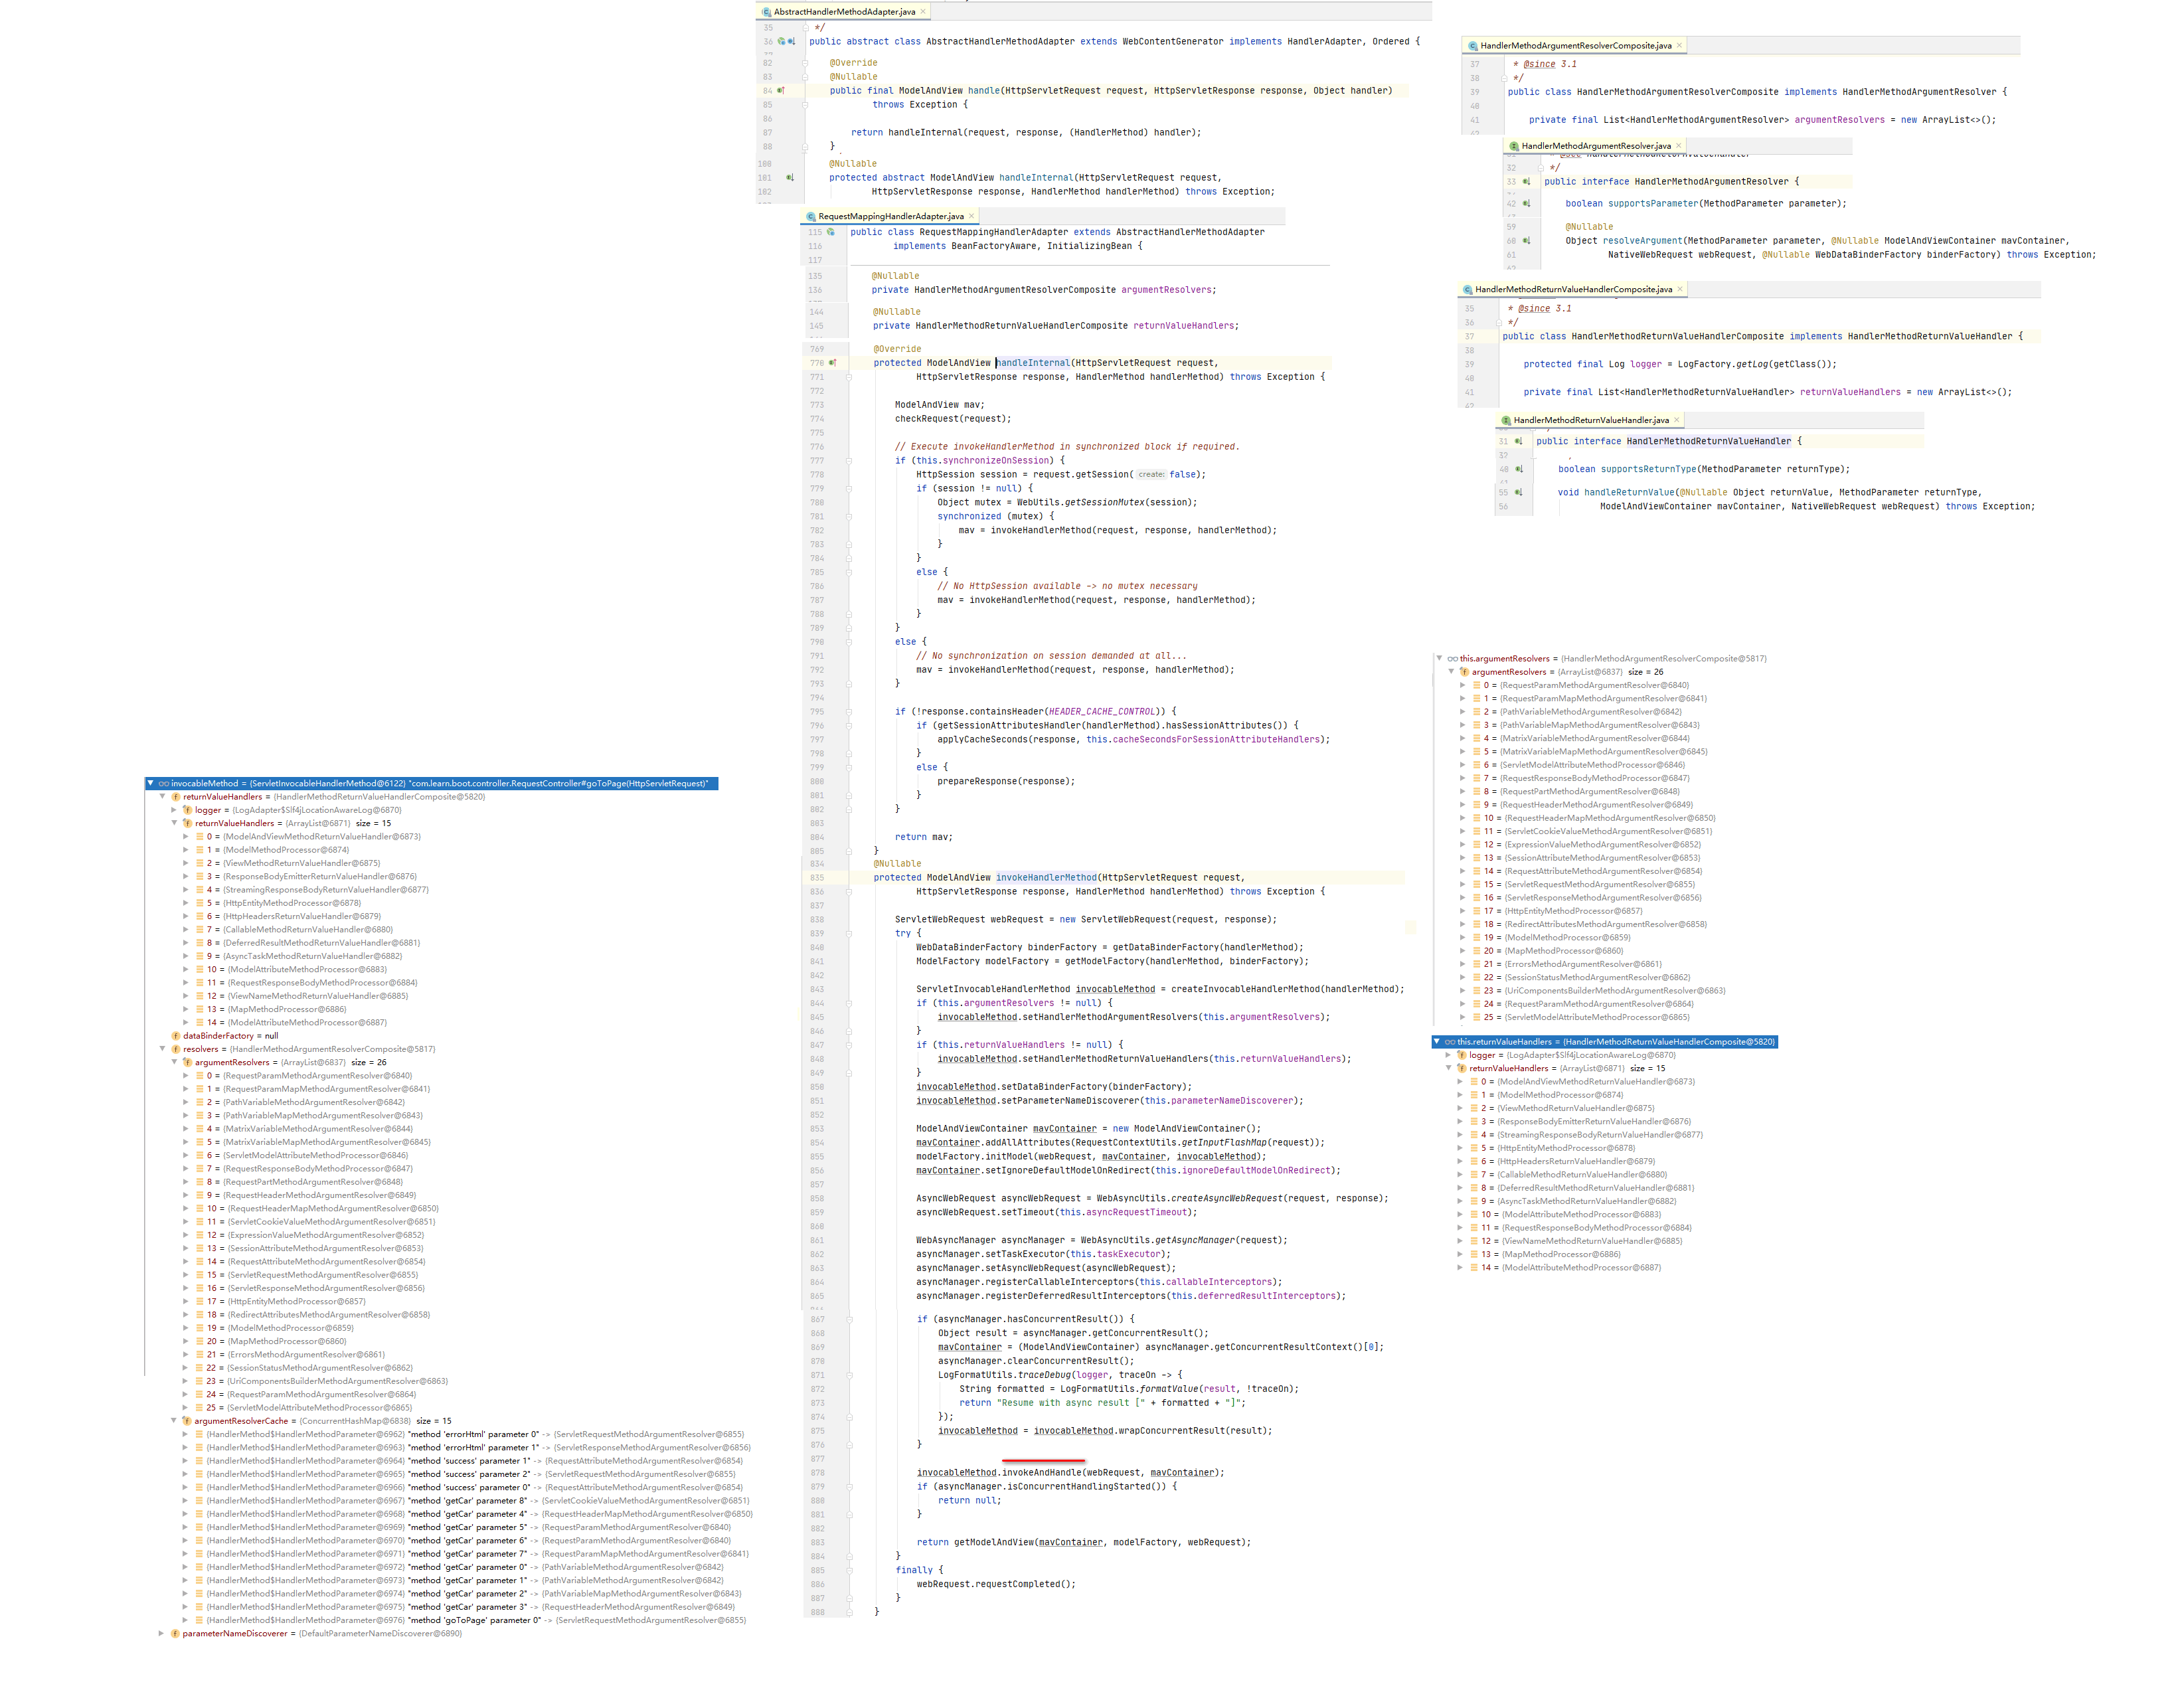Screen dimensions: 2184x1708
Task: Close the AbstractHandlerMethodAdapter.java tab
Action: (923, 12)
